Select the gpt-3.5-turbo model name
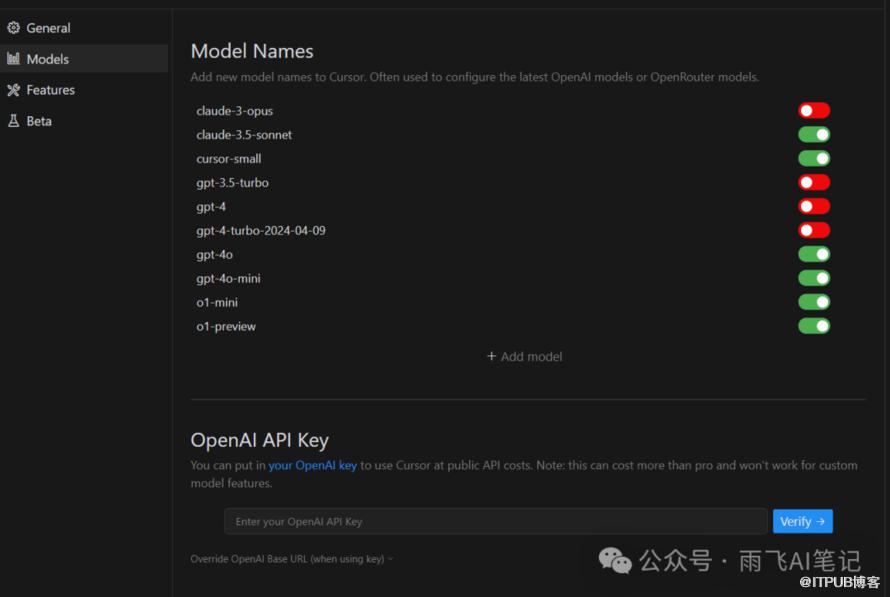 pos(232,183)
